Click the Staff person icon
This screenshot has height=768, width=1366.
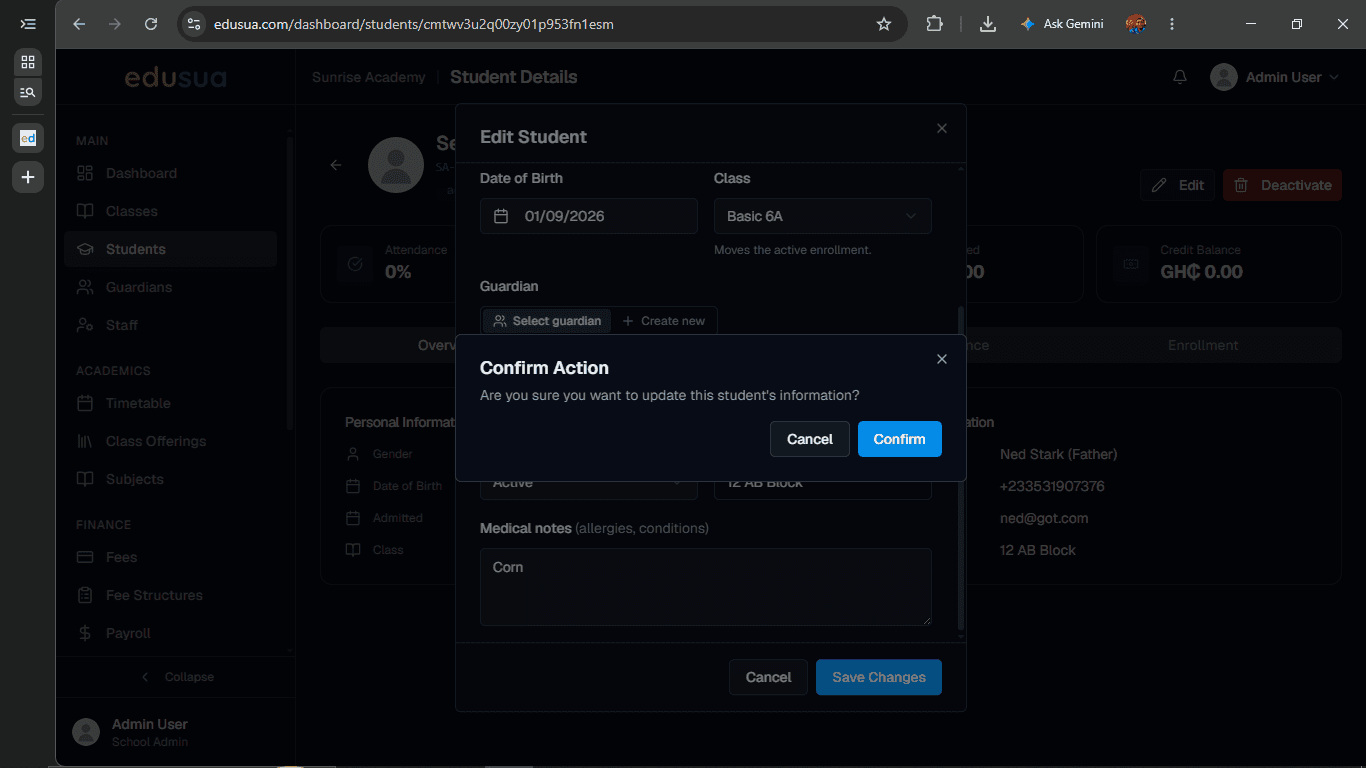pyautogui.click(x=85, y=325)
